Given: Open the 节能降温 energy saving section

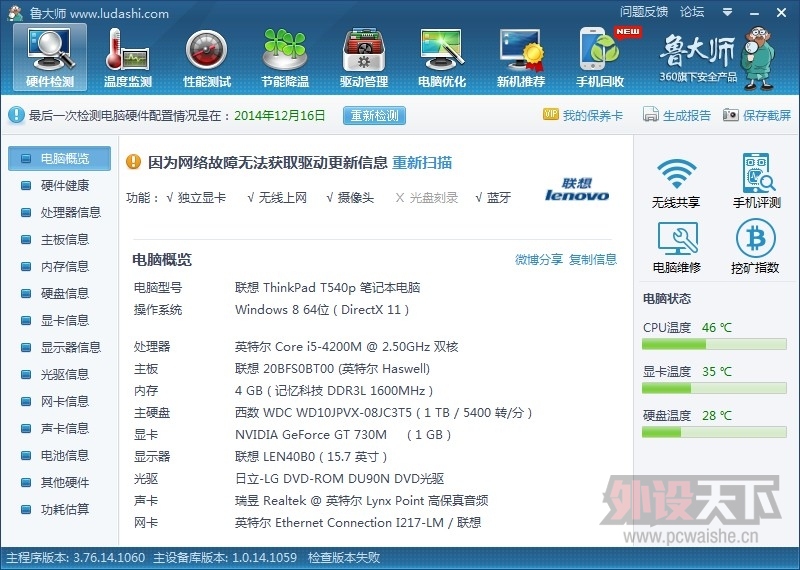Looking at the screenshot, I should pos(285,58).
